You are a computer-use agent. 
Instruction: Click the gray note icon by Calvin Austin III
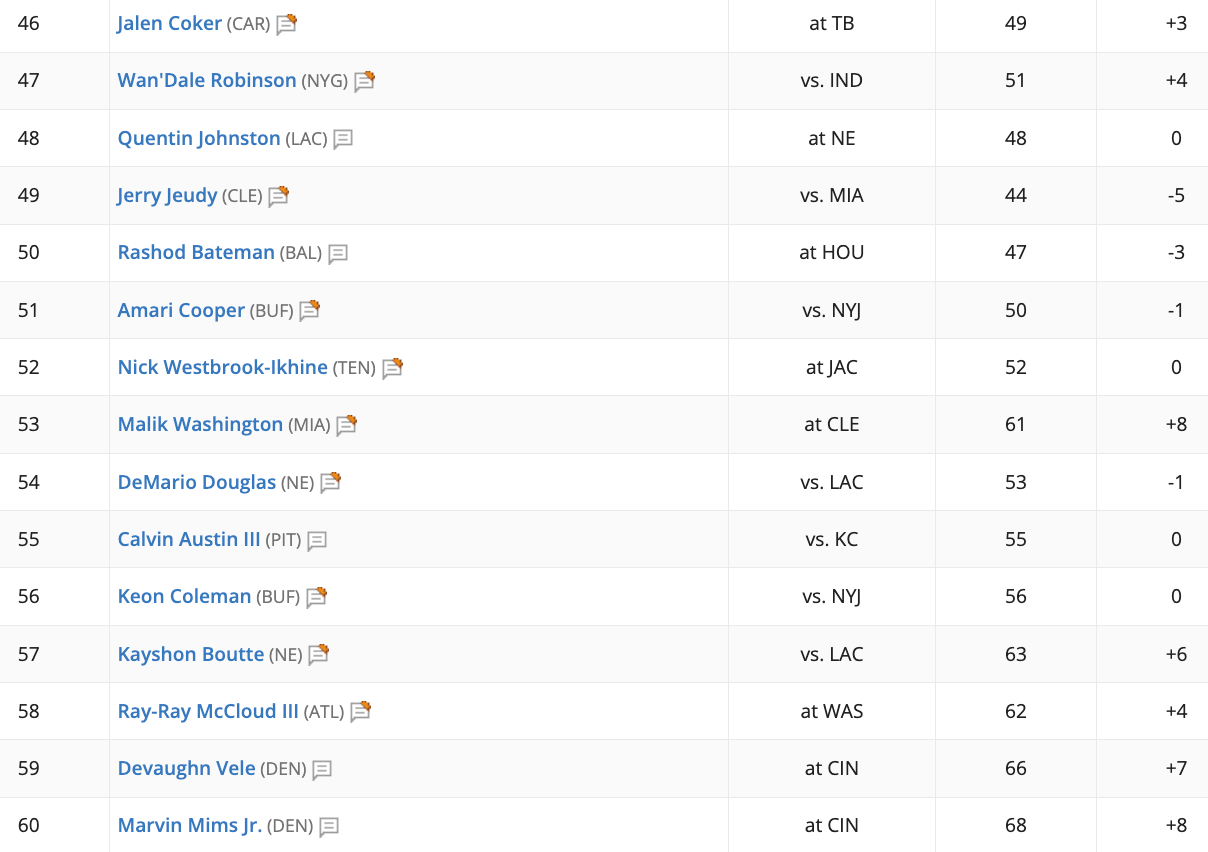coord(317,540)
